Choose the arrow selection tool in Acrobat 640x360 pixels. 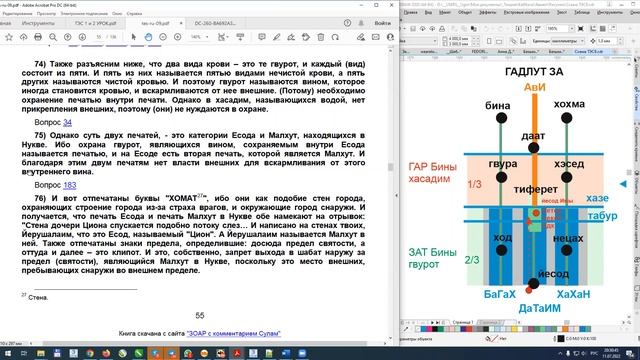133,37
